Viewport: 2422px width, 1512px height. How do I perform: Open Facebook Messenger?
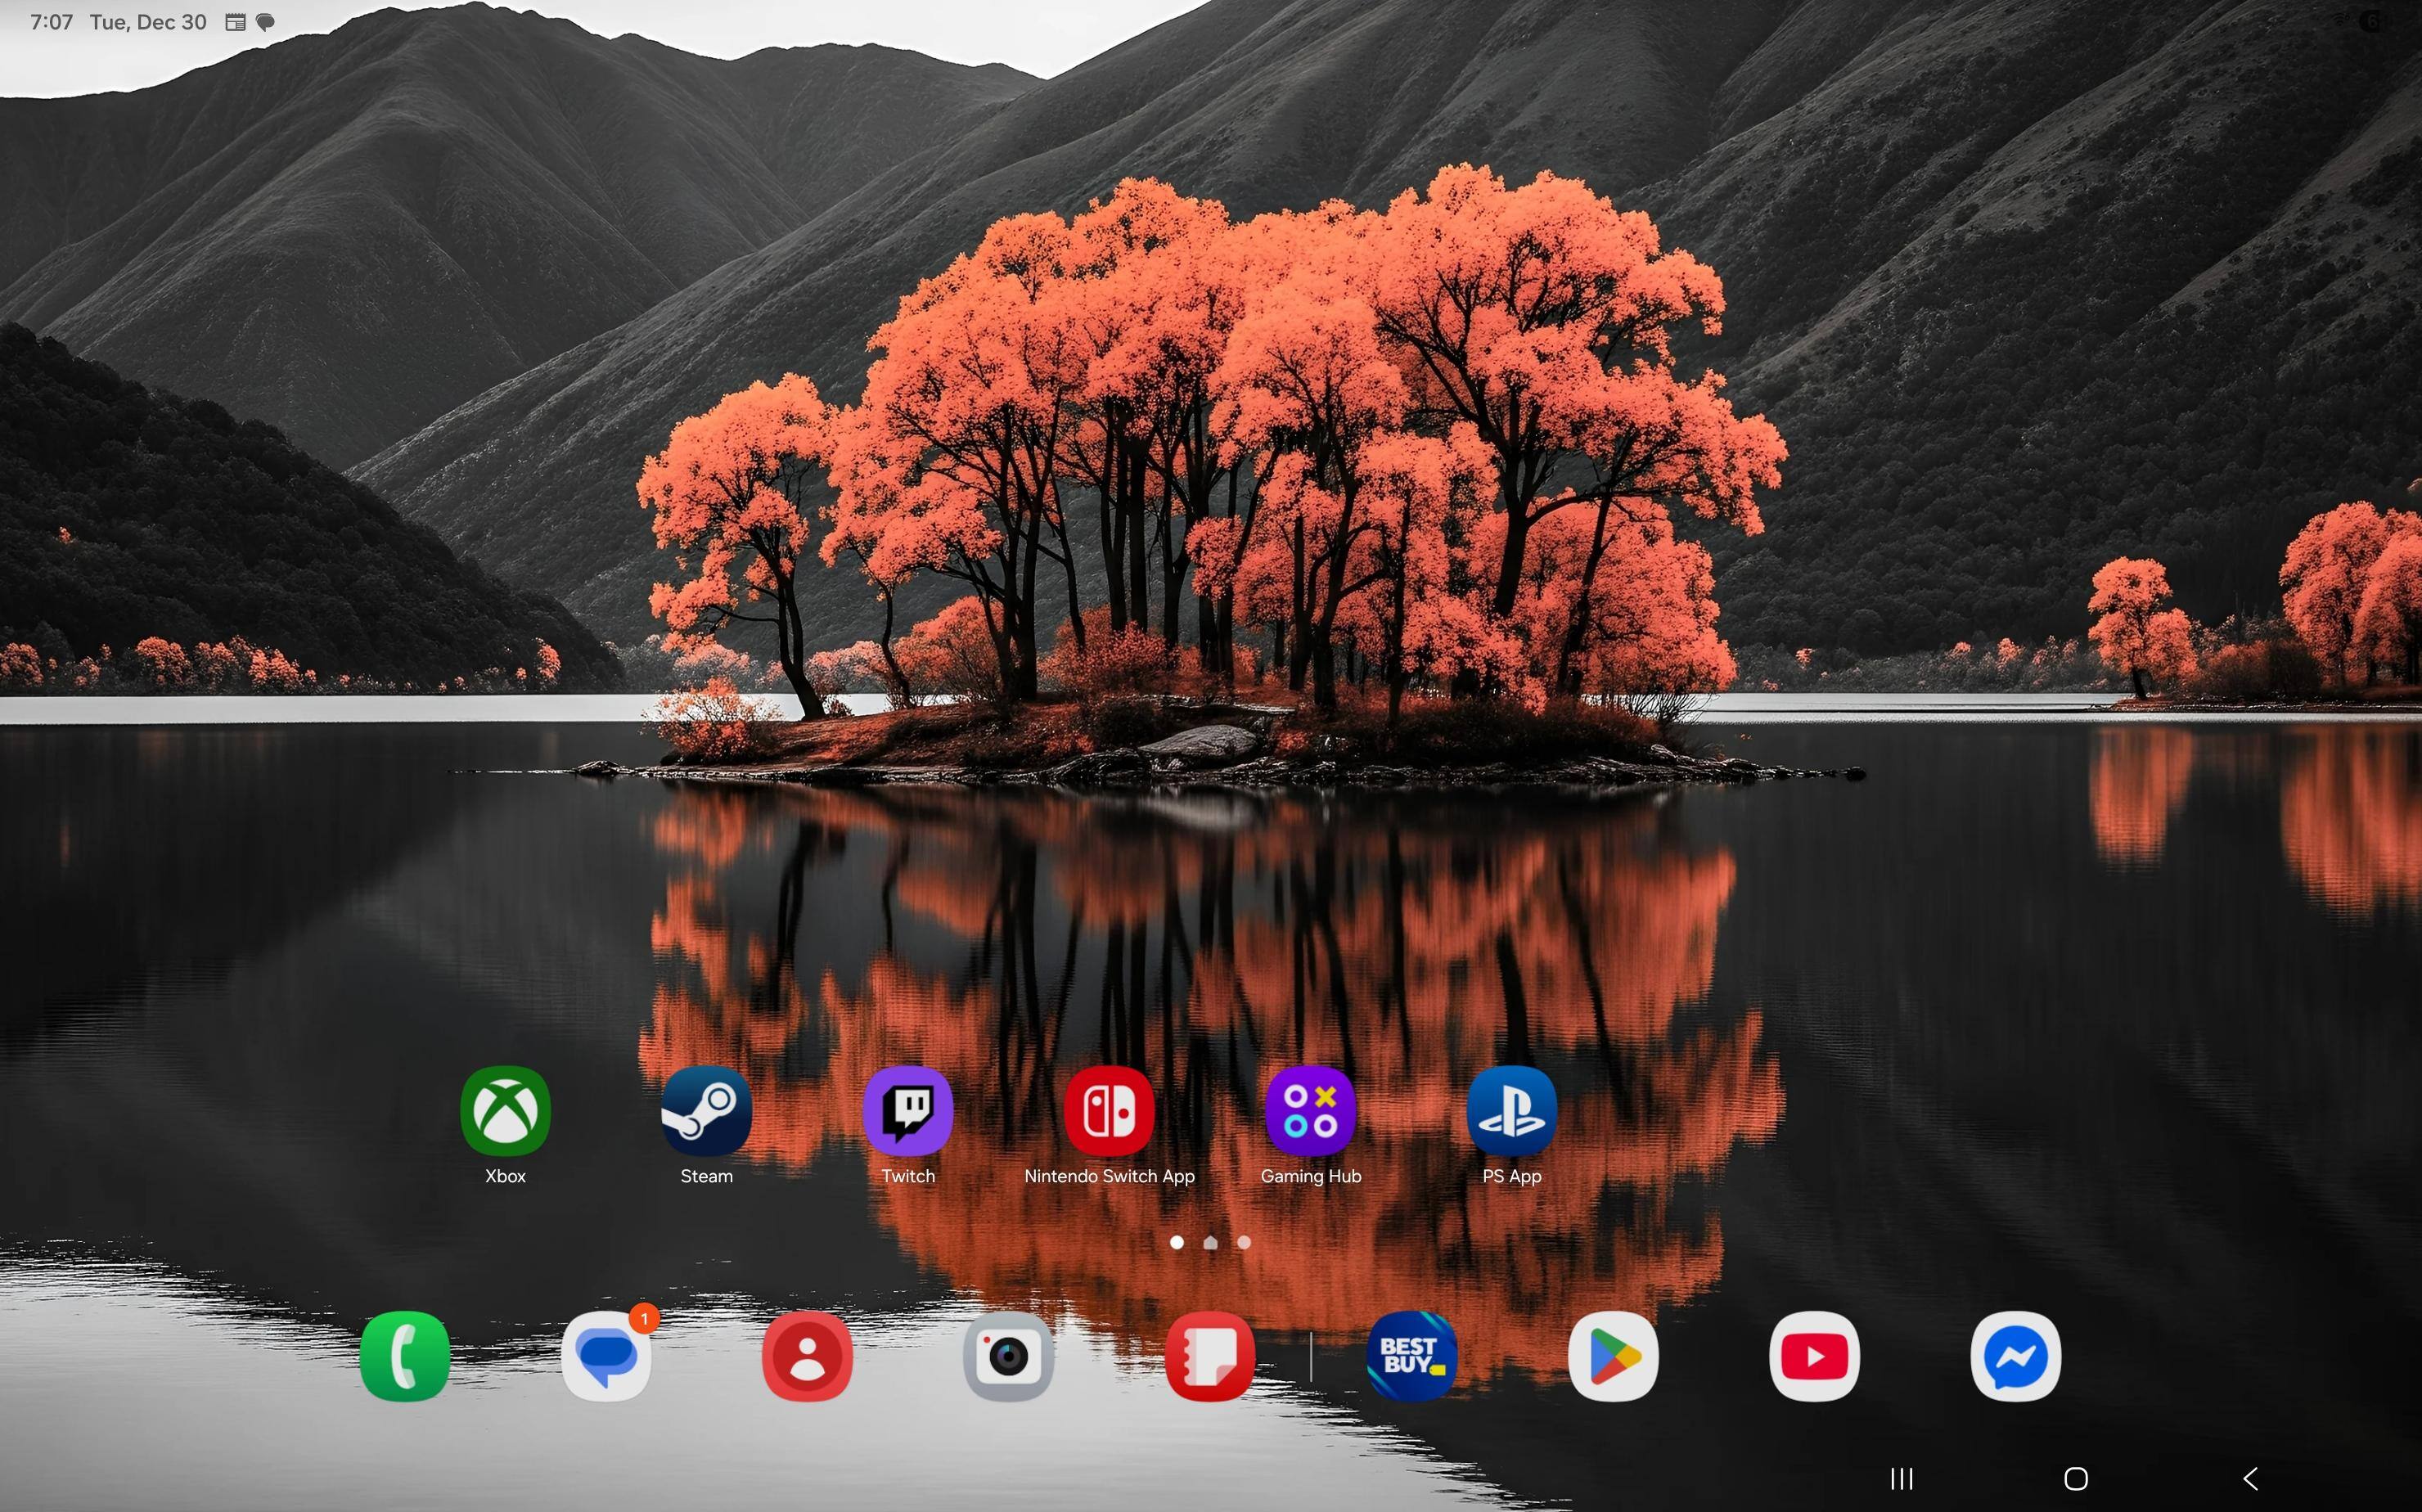tap(2015, 1356)
